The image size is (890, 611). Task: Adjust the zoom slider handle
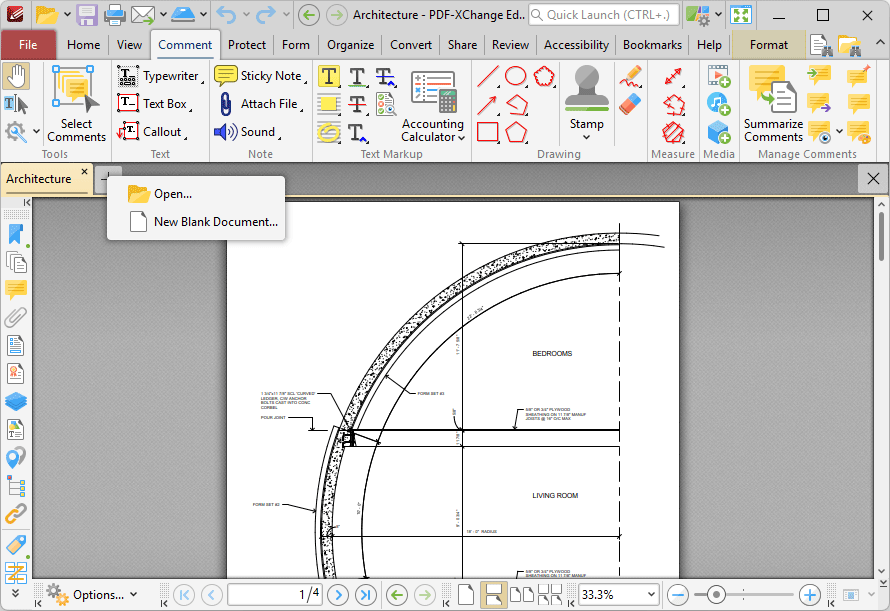tap(716, 595)
